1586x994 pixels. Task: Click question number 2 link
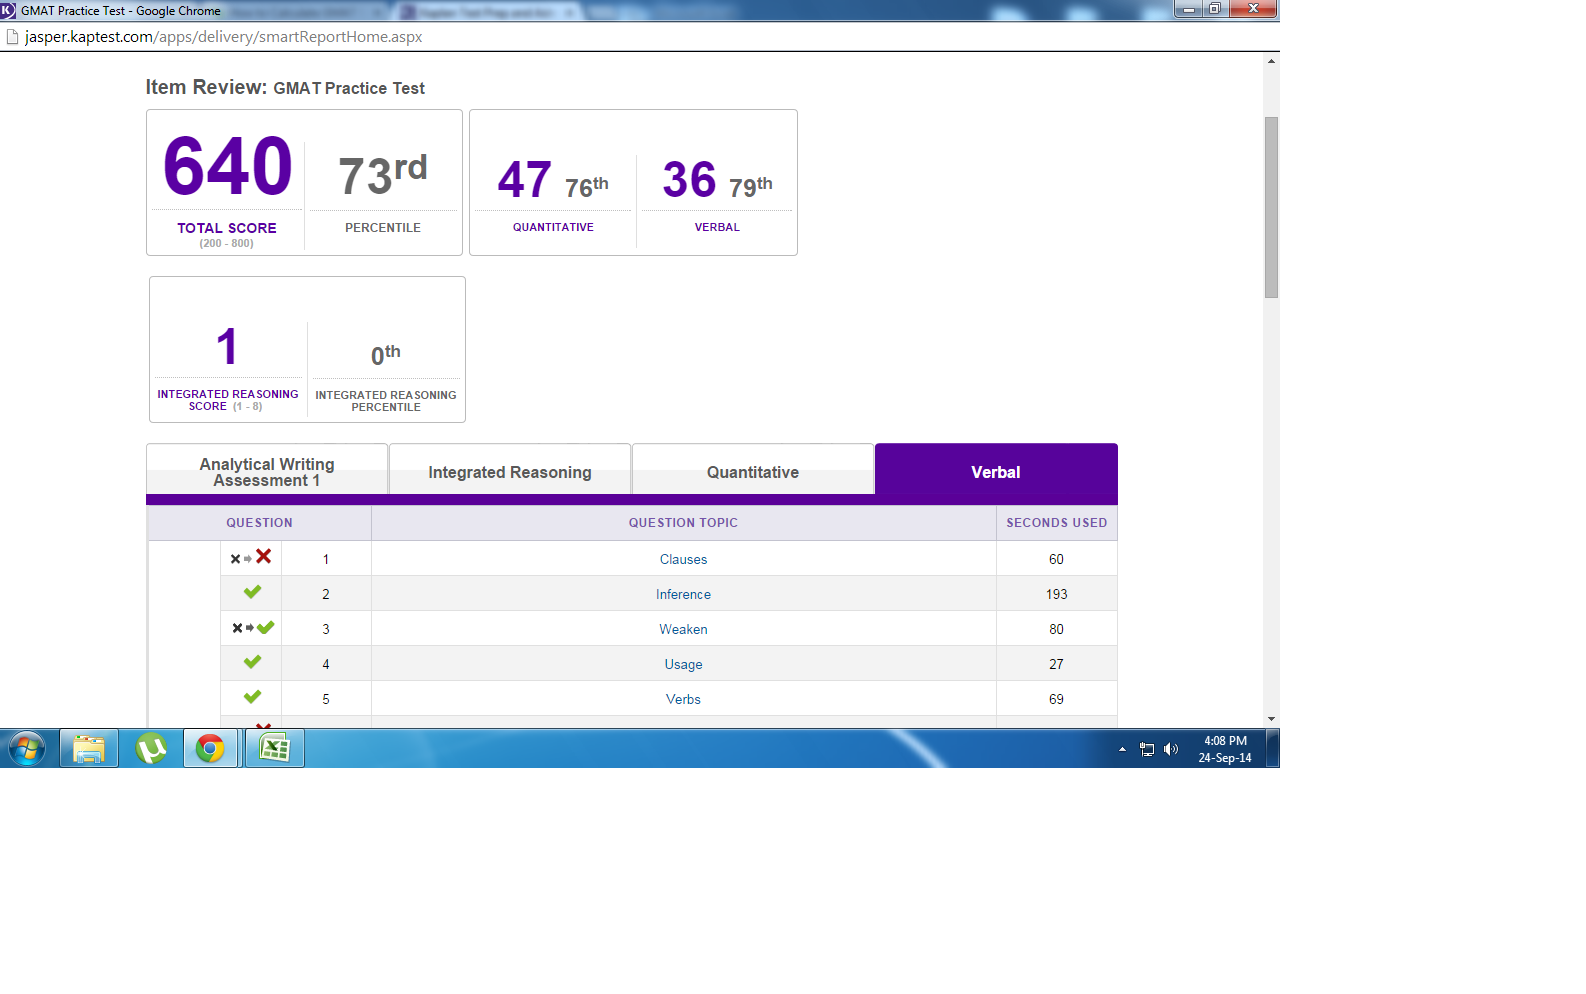click(x=325, y=594)
